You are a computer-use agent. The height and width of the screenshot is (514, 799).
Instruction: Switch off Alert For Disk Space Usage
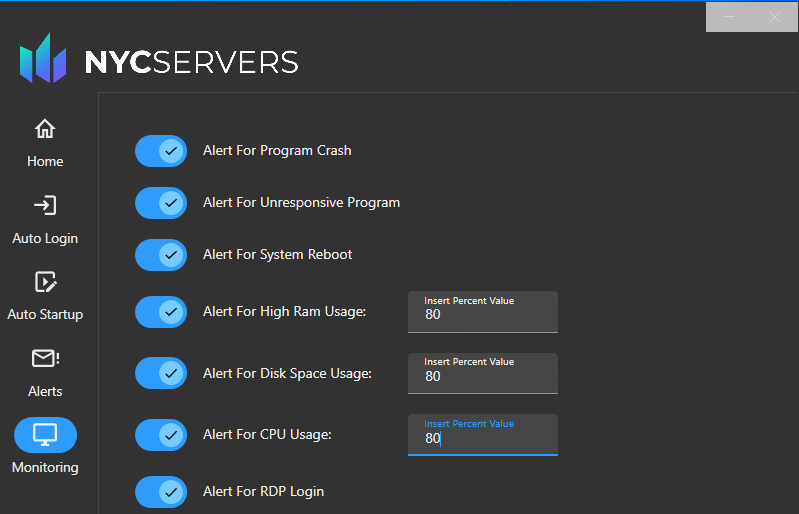(161, 374)
